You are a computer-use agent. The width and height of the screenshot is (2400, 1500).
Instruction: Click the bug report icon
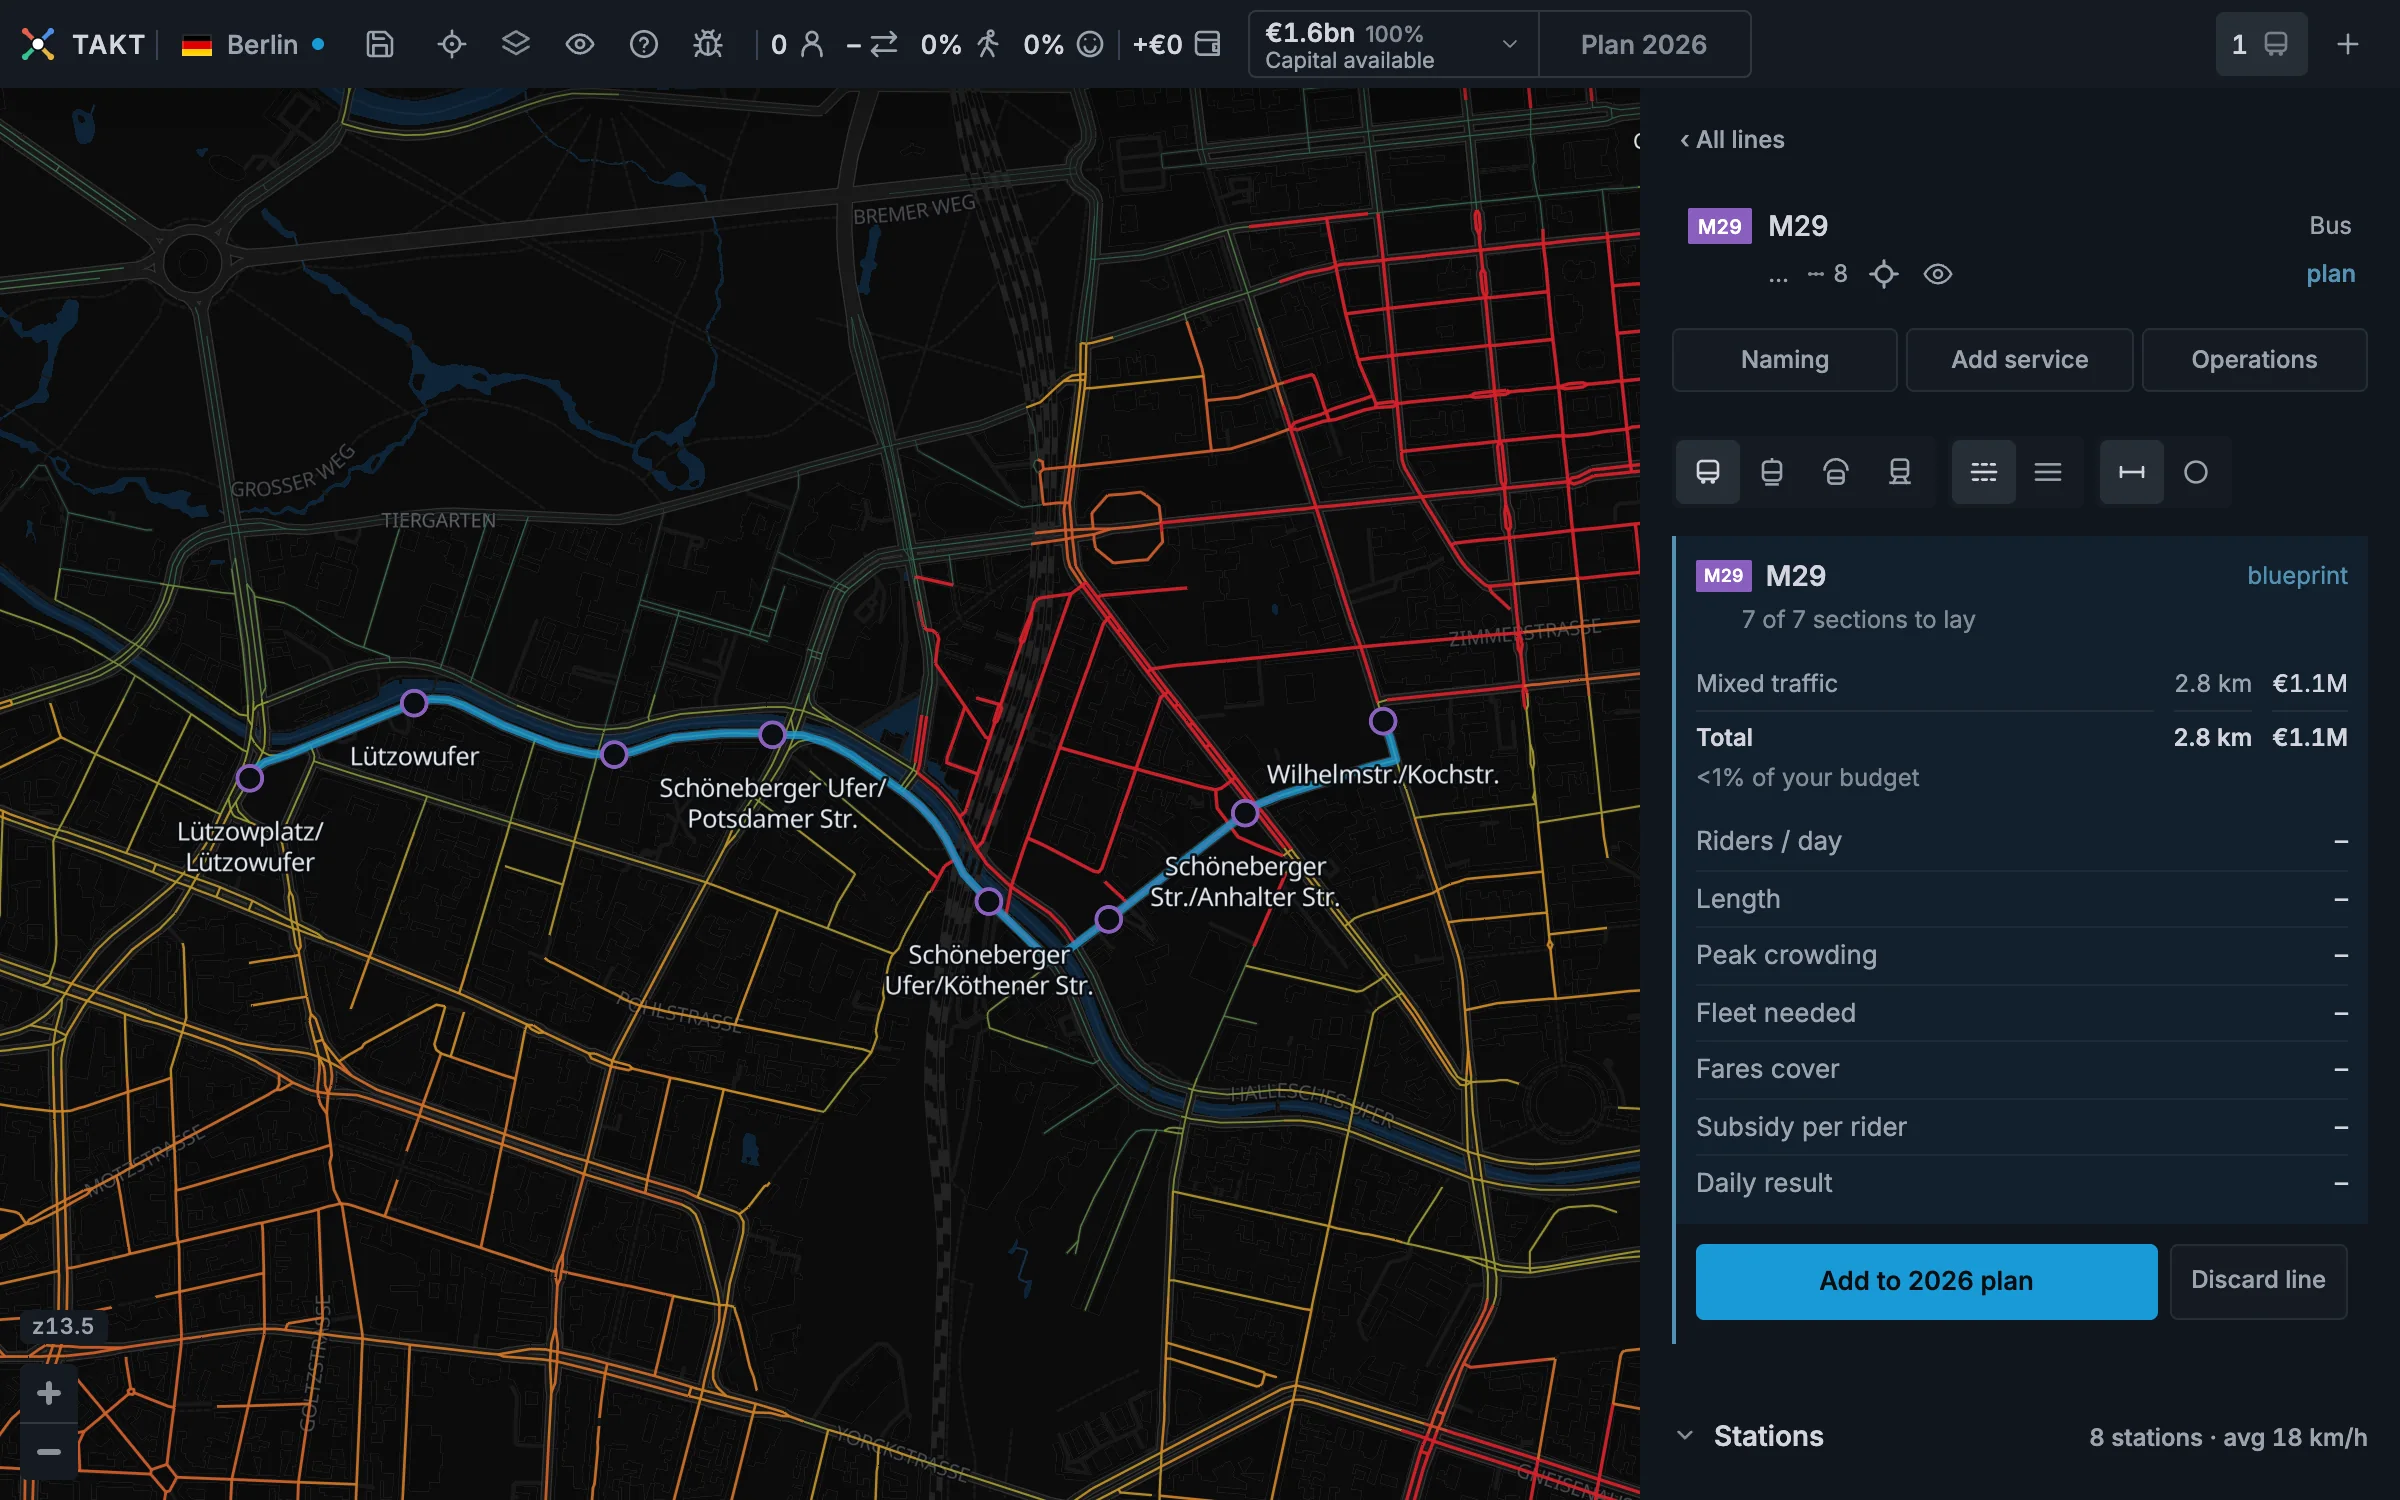(x=708, y=44)
